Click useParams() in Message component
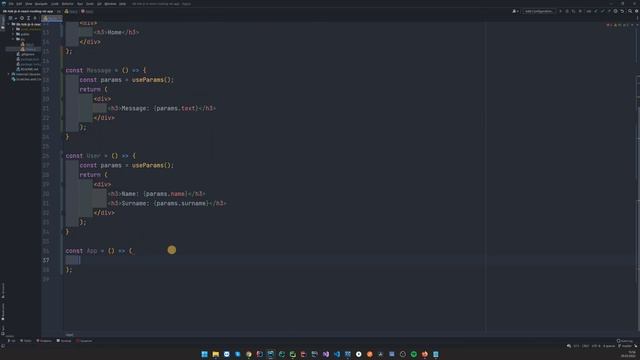 153,80
